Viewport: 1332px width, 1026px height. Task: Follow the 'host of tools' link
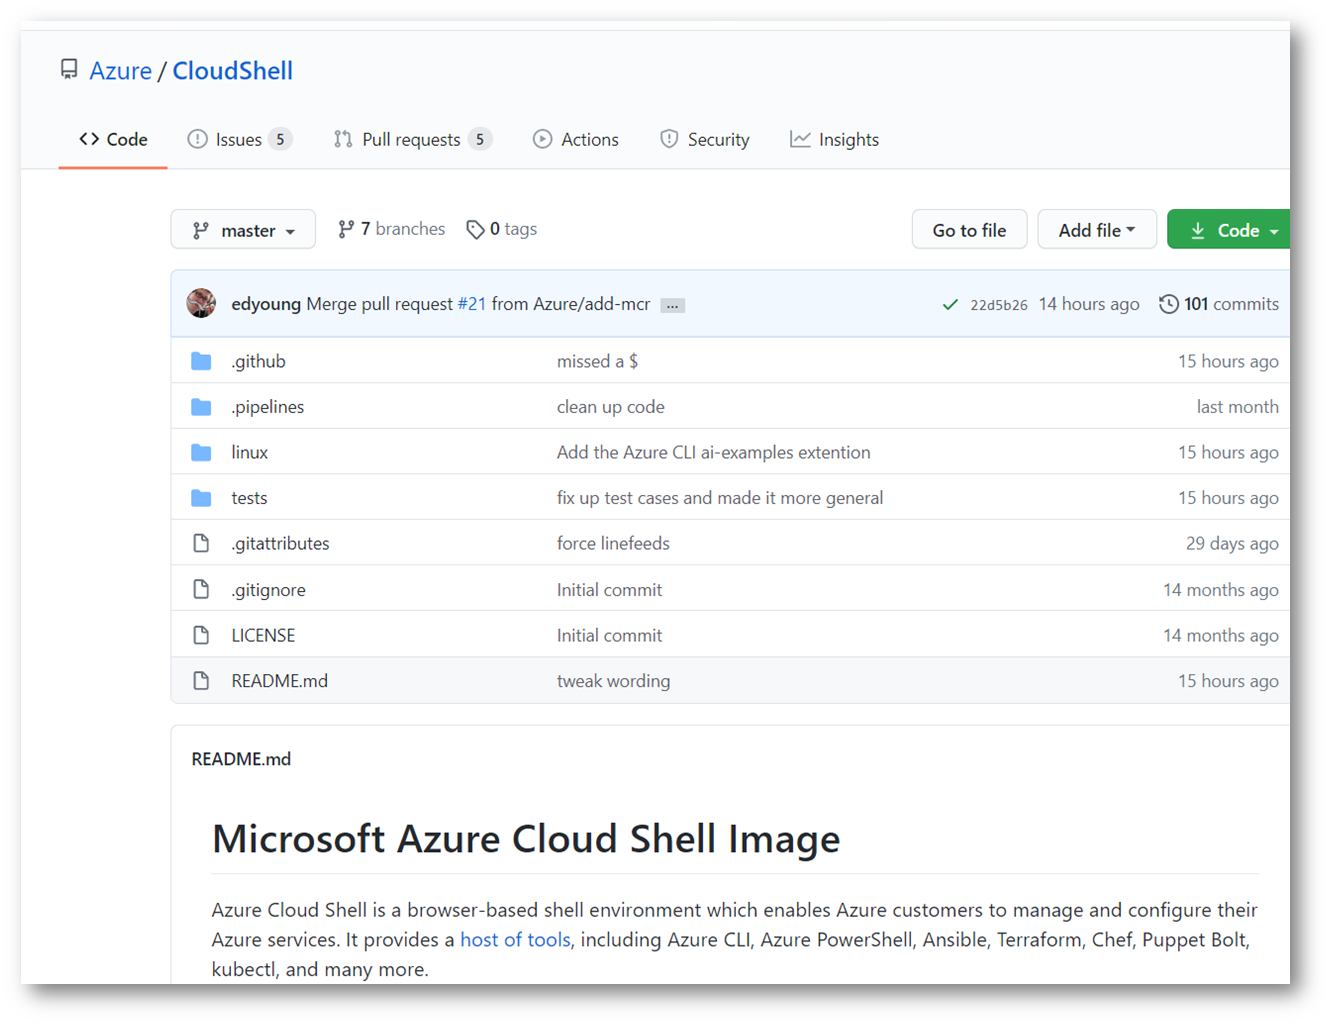[515, 940]
